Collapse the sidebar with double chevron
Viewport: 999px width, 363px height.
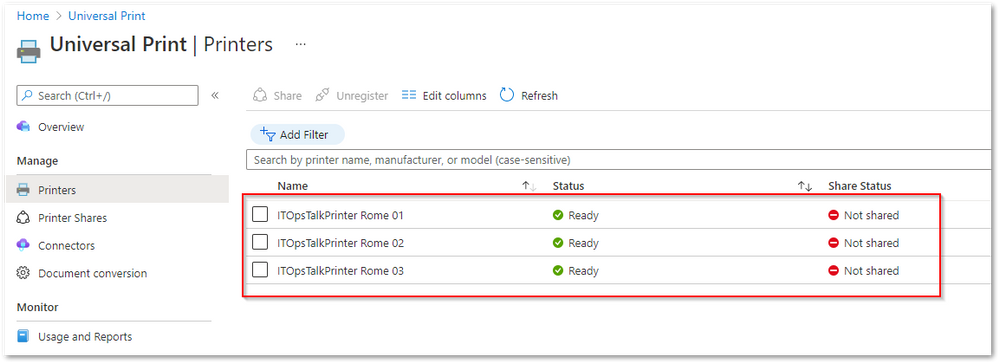click(x=215, y=96)
